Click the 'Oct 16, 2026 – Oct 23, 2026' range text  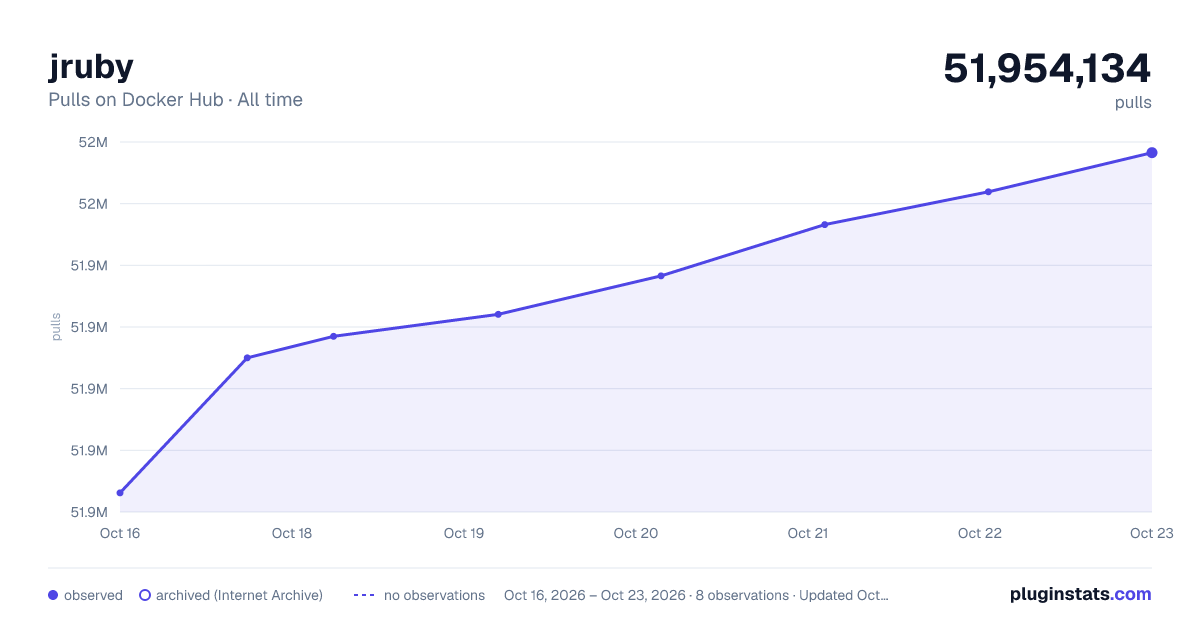pos(595,595)
